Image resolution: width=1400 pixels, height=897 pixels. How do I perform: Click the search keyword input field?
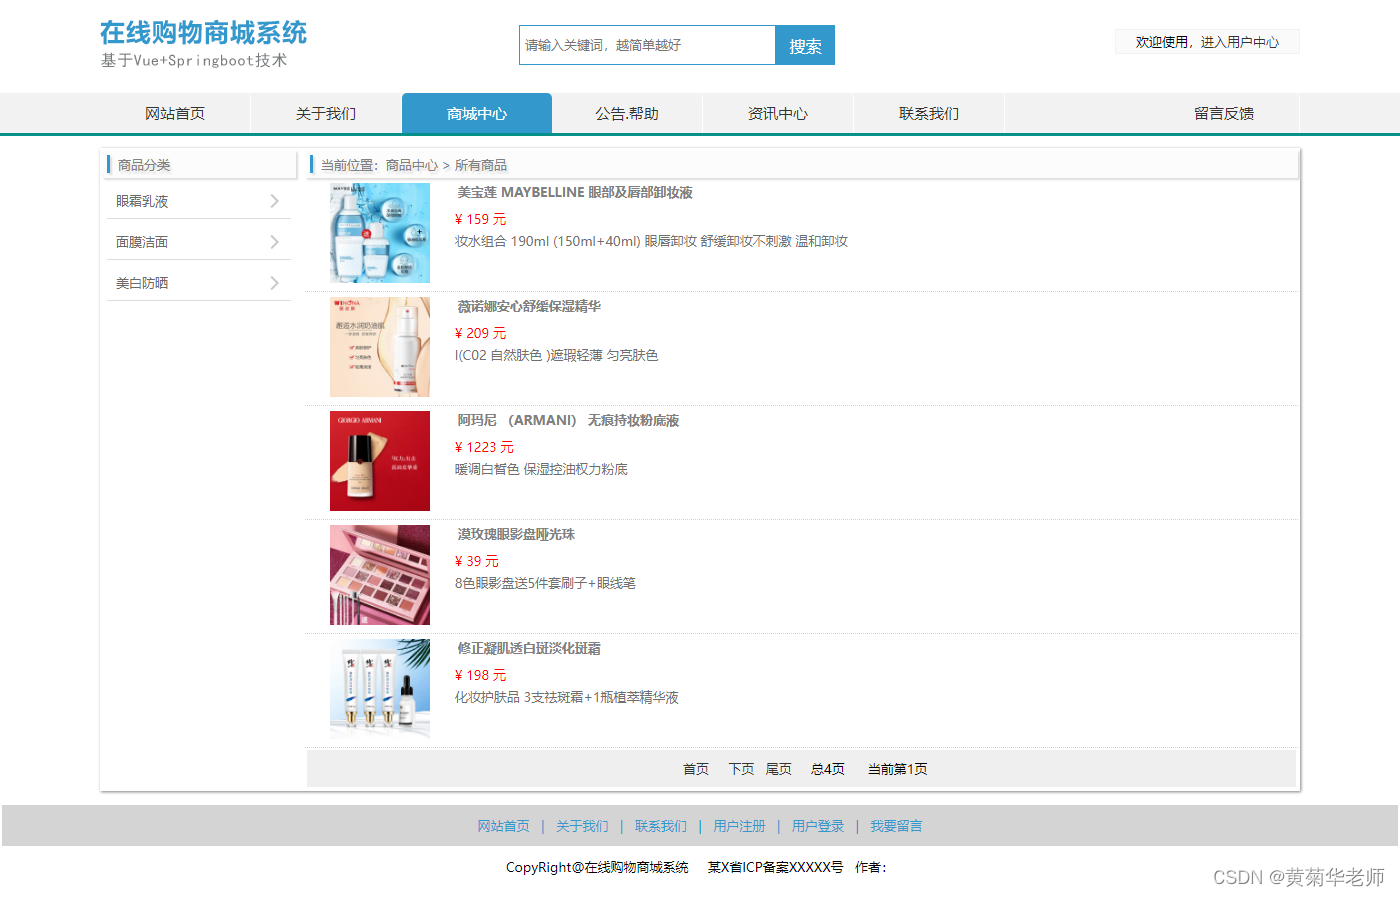[647, 45]
